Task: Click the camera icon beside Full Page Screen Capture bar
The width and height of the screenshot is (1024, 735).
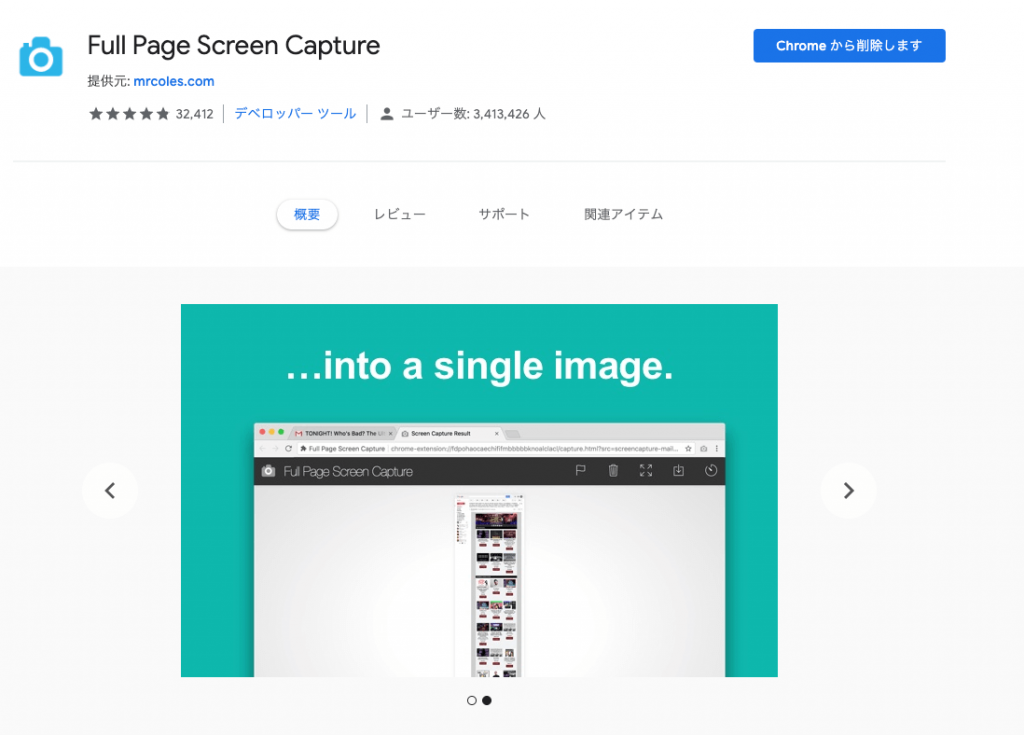Action: click(268, 471)
